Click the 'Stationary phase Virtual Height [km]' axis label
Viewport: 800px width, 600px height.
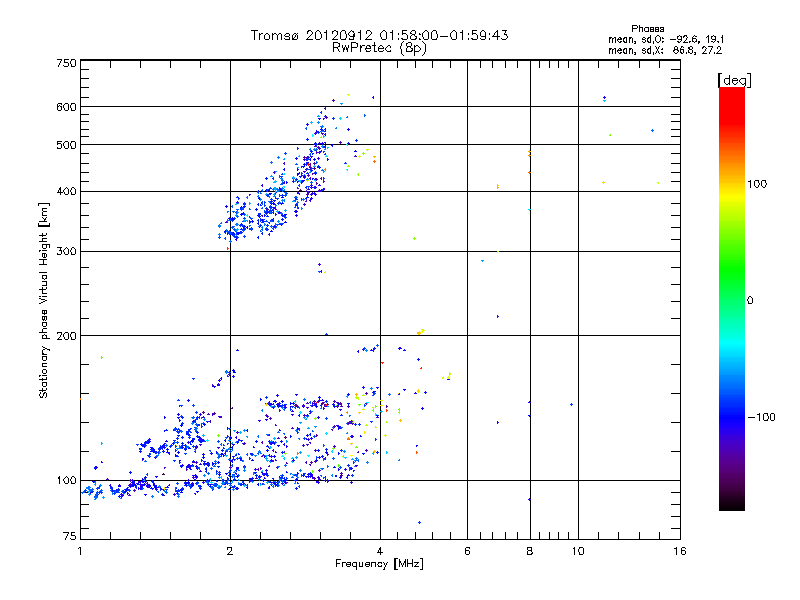pyautogui.click(x=44, y=301)
